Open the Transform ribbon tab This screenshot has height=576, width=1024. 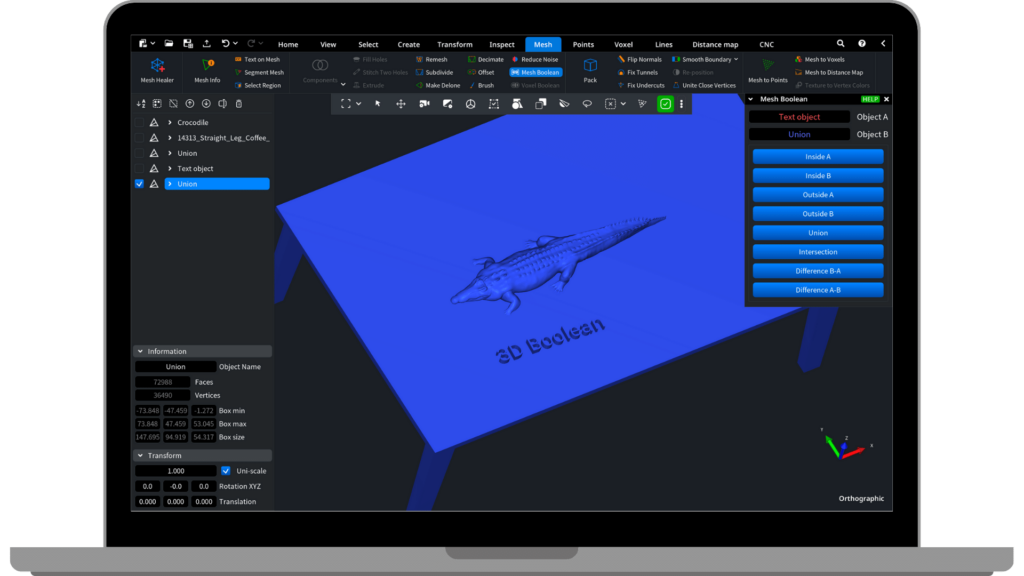[455, 44]
